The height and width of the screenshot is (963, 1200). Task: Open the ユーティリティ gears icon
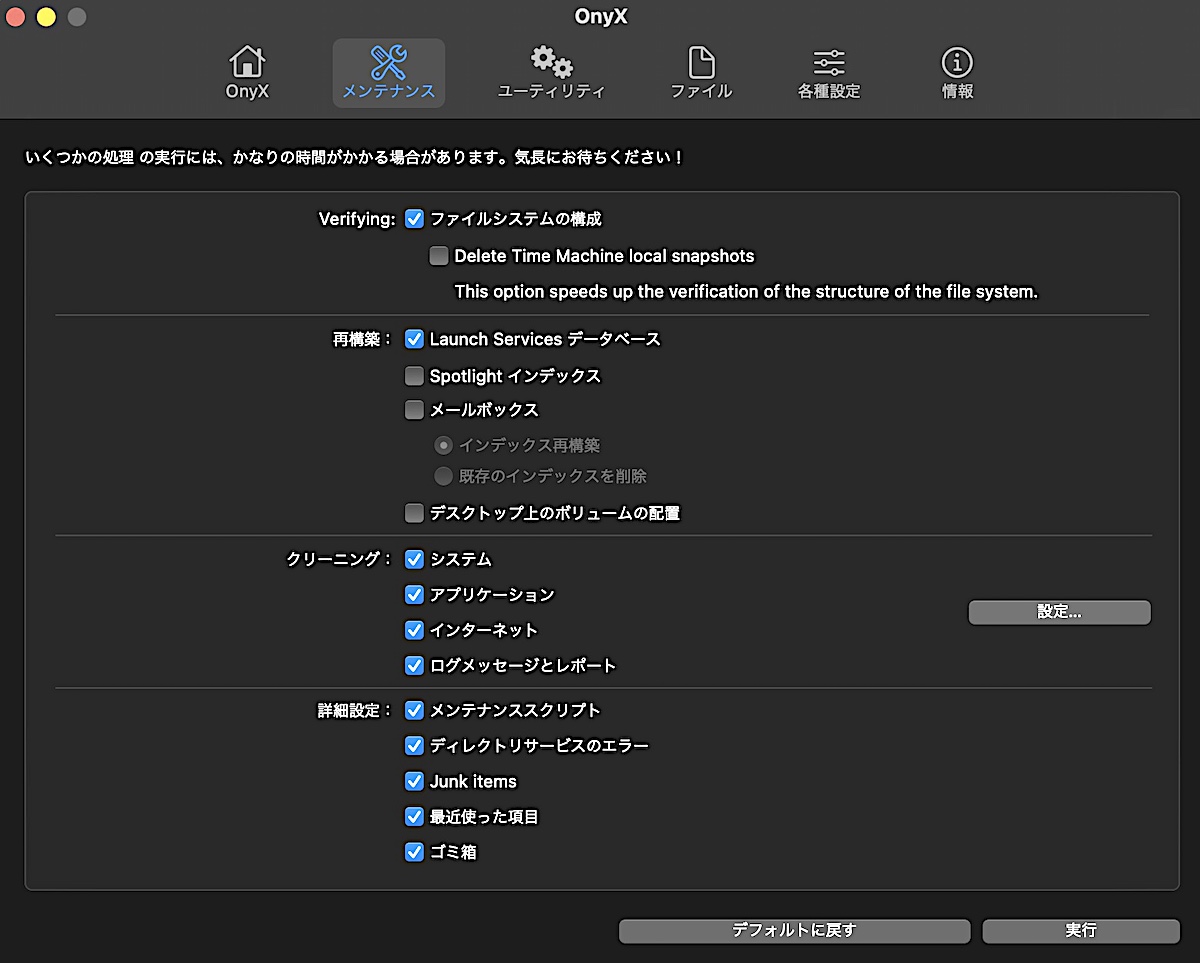[551, 73]
